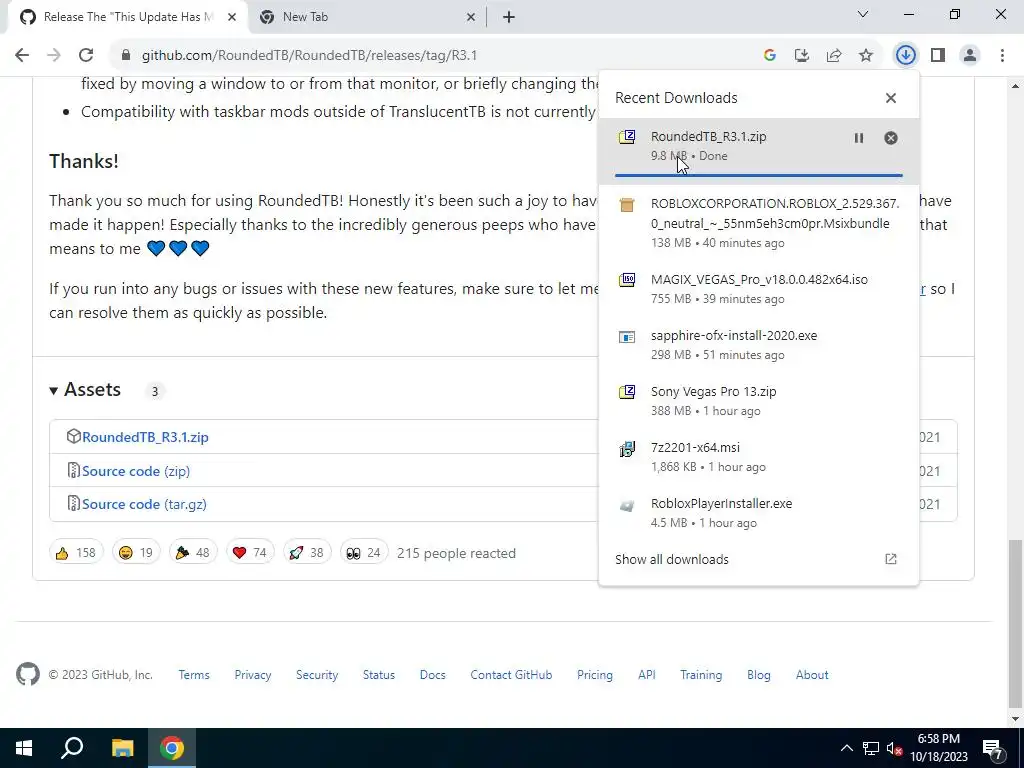
Task: Open Windows taskbar search
Action: coord(72,748)
